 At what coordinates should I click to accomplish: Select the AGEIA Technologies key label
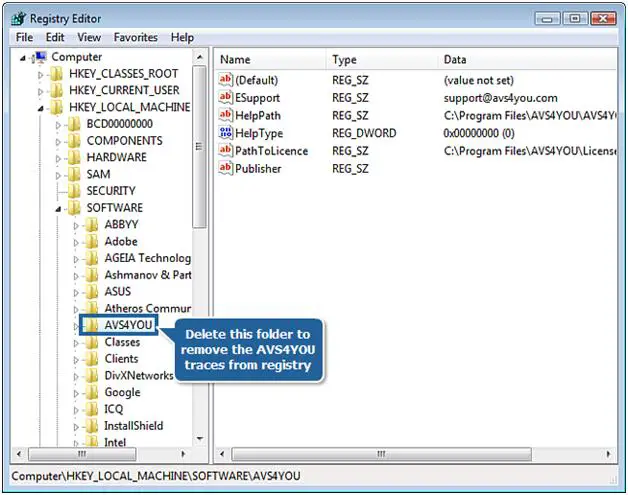point(148,258)
